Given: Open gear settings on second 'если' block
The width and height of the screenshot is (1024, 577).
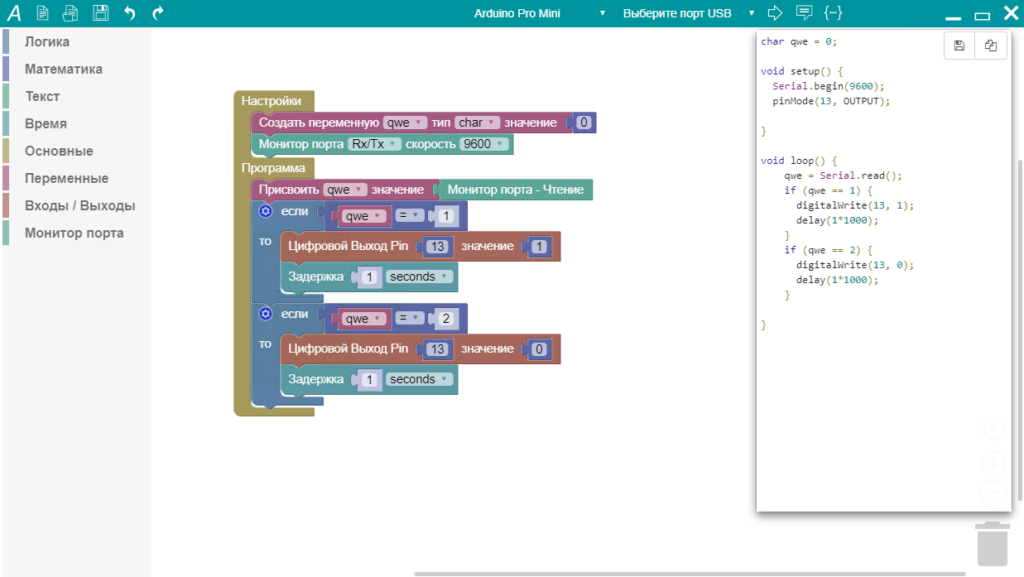Looking at the screenshot, I should [265, 314].
